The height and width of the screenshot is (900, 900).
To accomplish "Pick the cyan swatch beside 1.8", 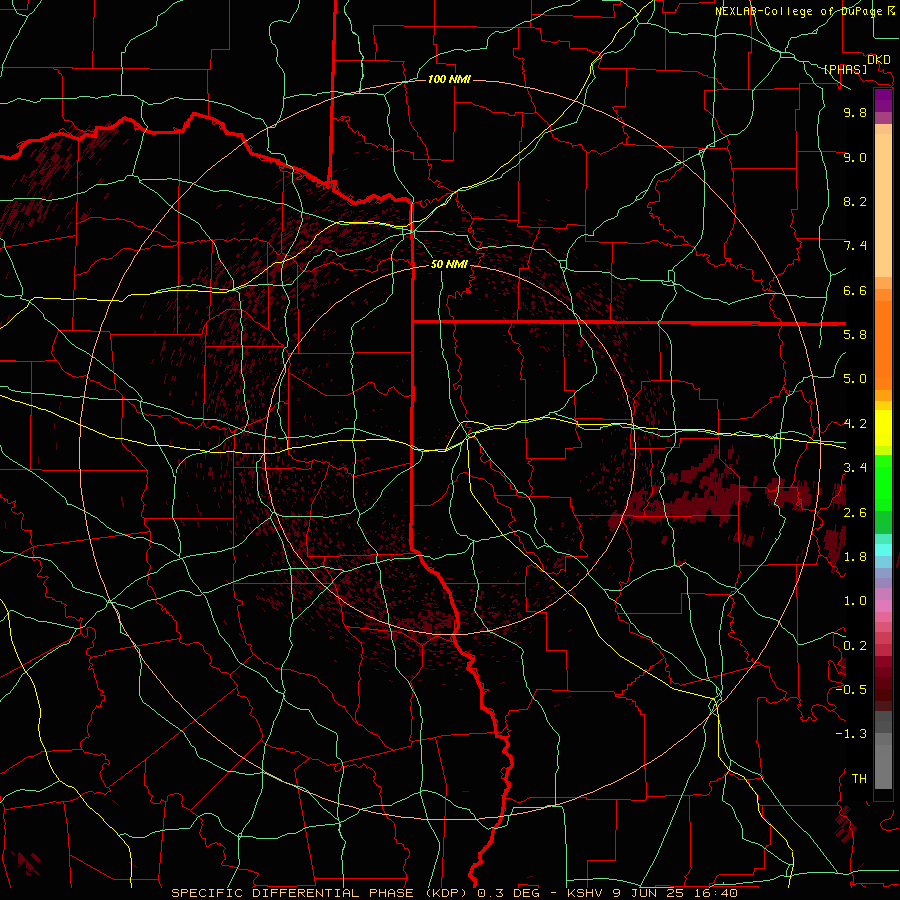I will tap(883, 550).
